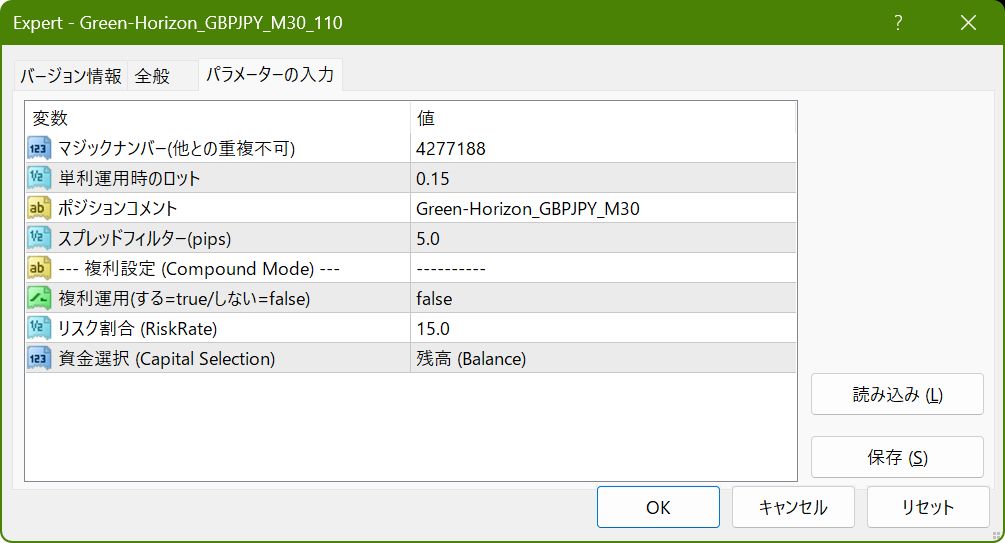Select the パラメーターの入力 tab
1005x543 pixels.
pos(269,75)
